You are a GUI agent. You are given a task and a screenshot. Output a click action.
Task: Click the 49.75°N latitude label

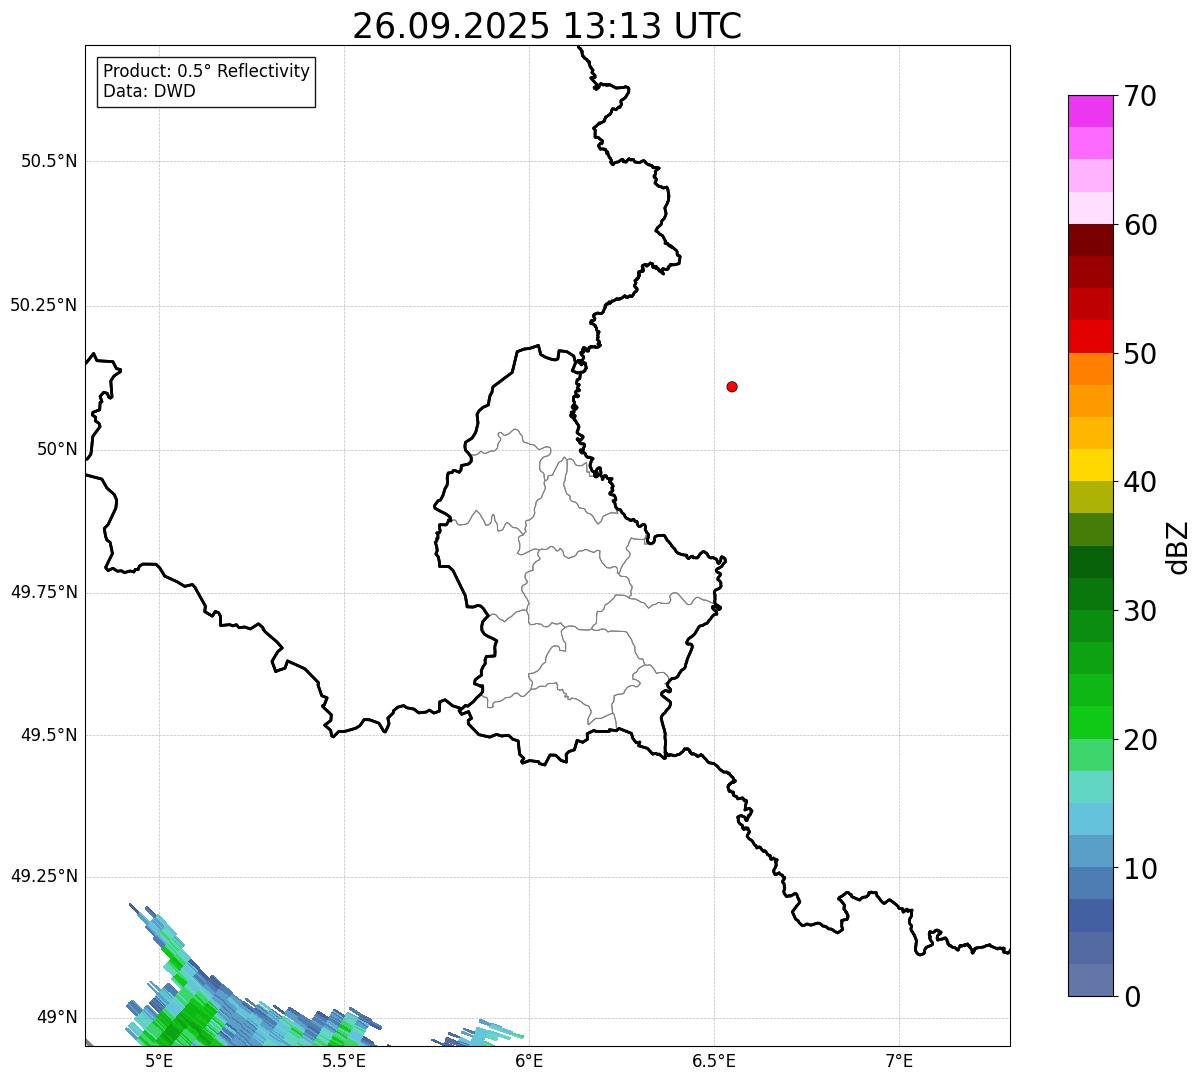click(x=44, y=592)
